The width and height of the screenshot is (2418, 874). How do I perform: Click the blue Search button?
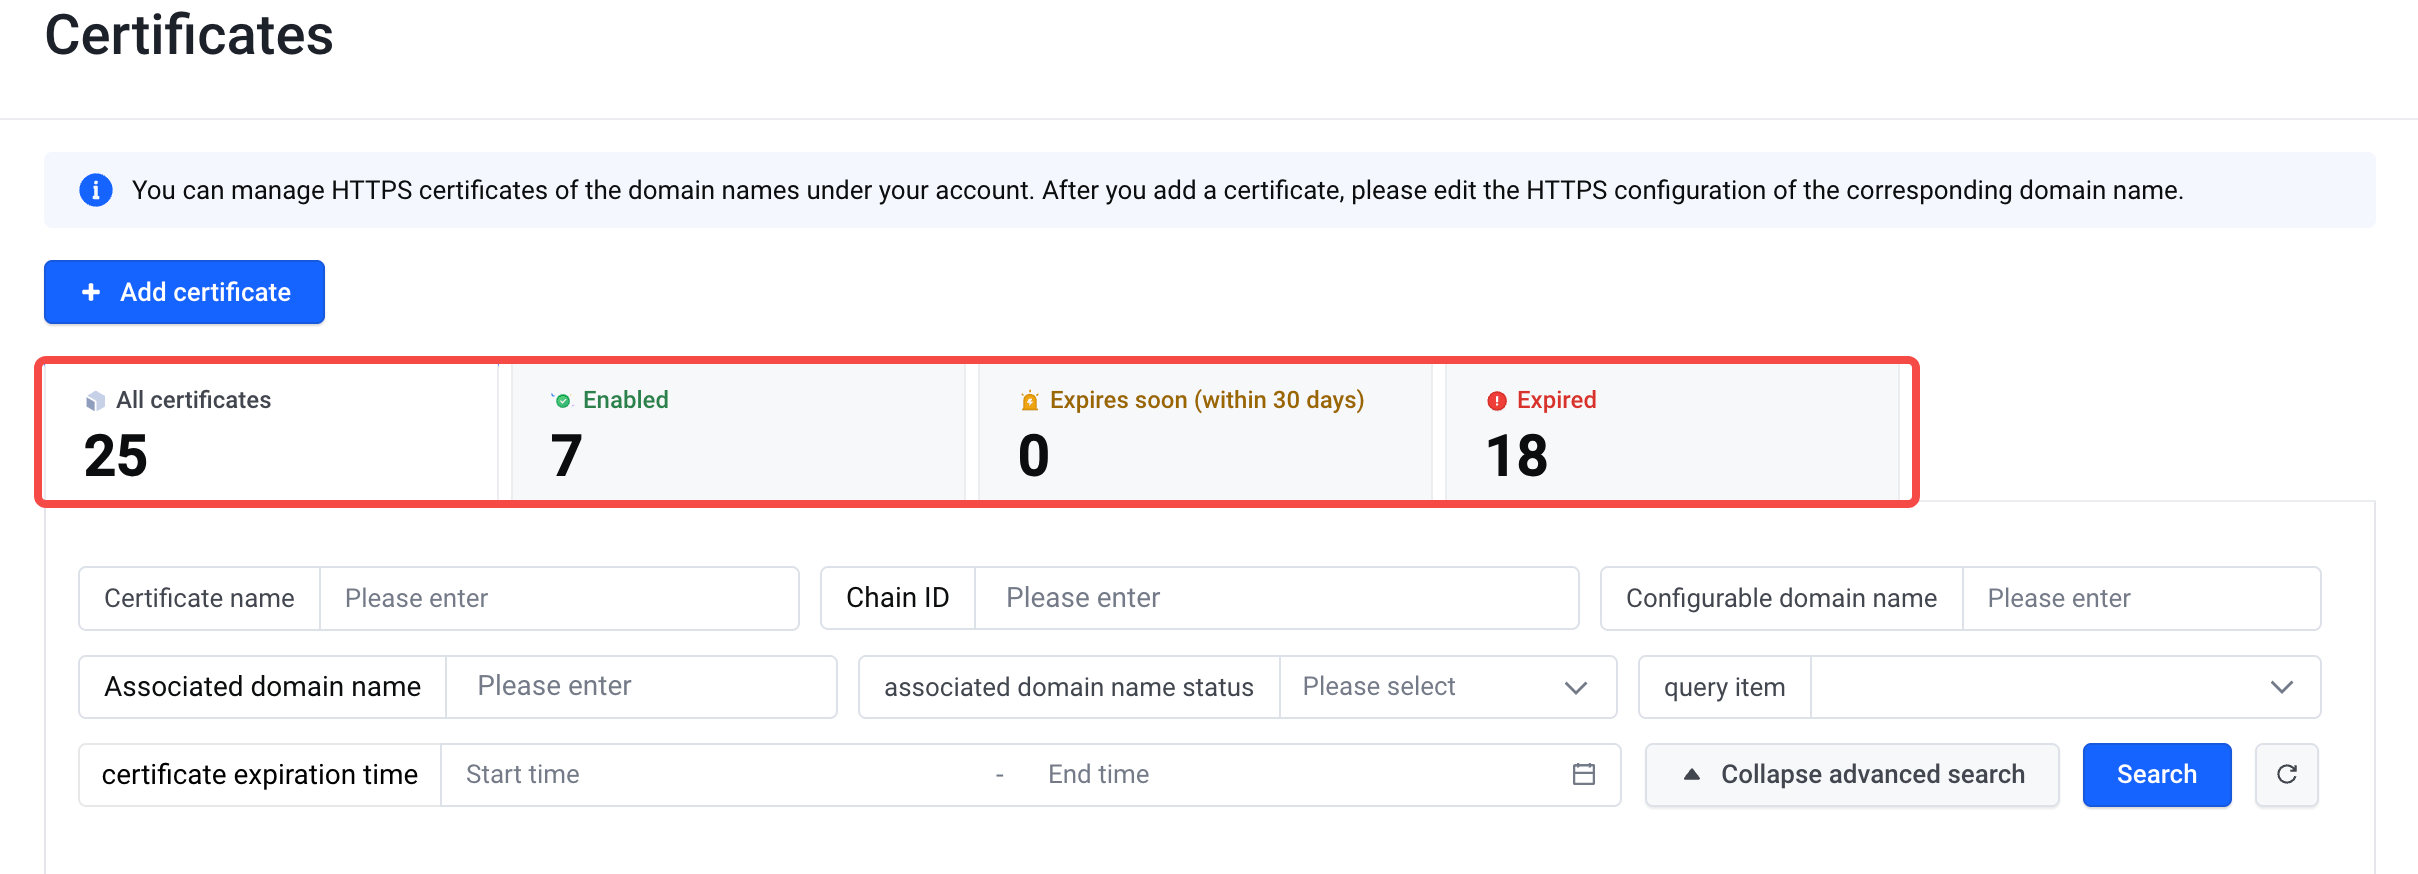point(2156,775)
